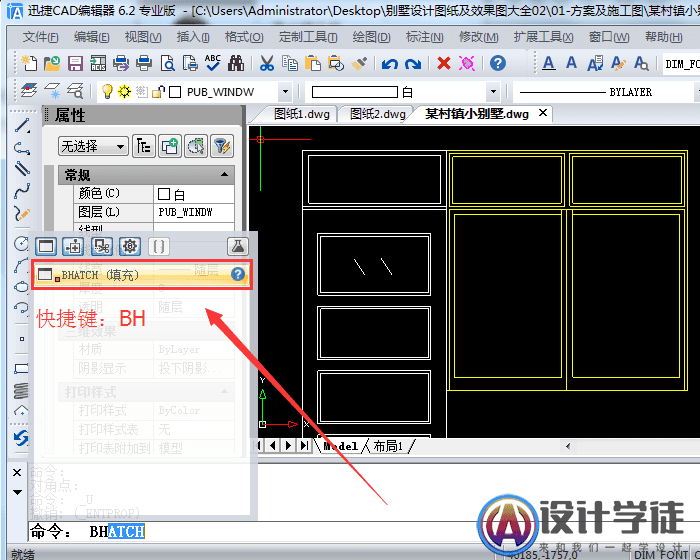The width and height of the screenshot is (700, 560).
Task: Close the 某村镇小别墅.dwg tab
Action: tap(543, 113)
